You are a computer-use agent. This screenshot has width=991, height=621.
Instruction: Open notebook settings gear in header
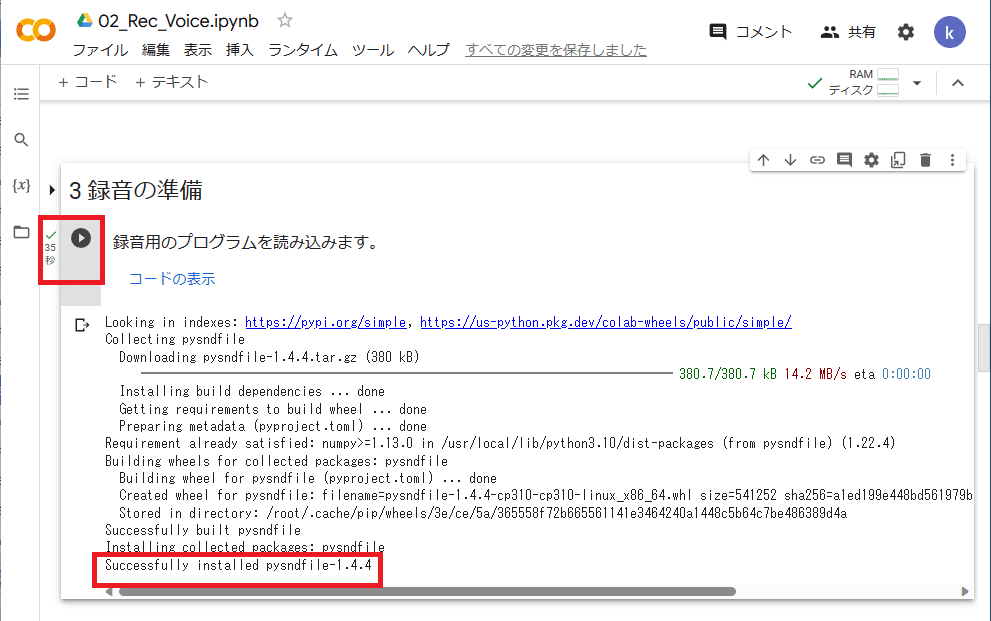pyautogui.click(x=906, y=32)
